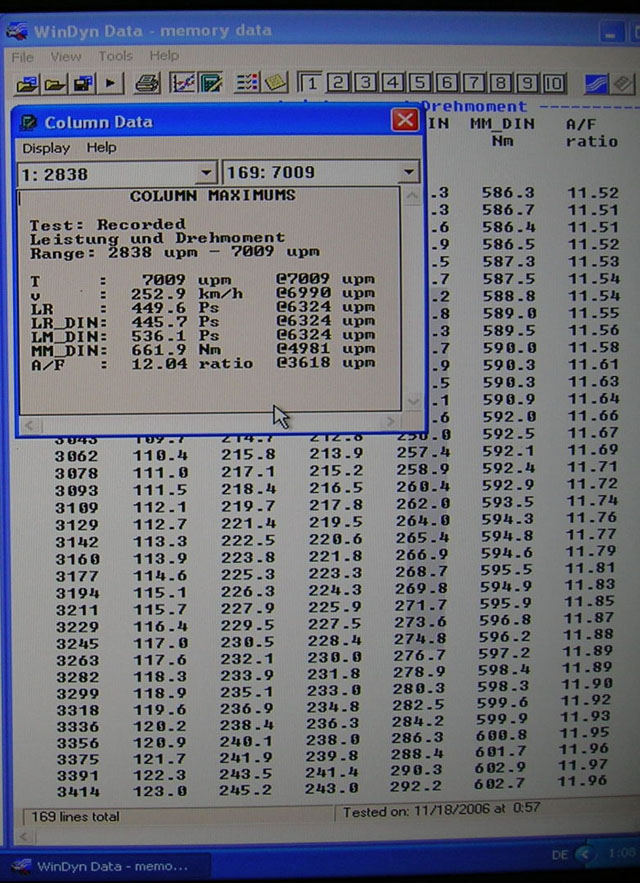
Task: Select page button 10 in toolbar
Action: (554, 83)
